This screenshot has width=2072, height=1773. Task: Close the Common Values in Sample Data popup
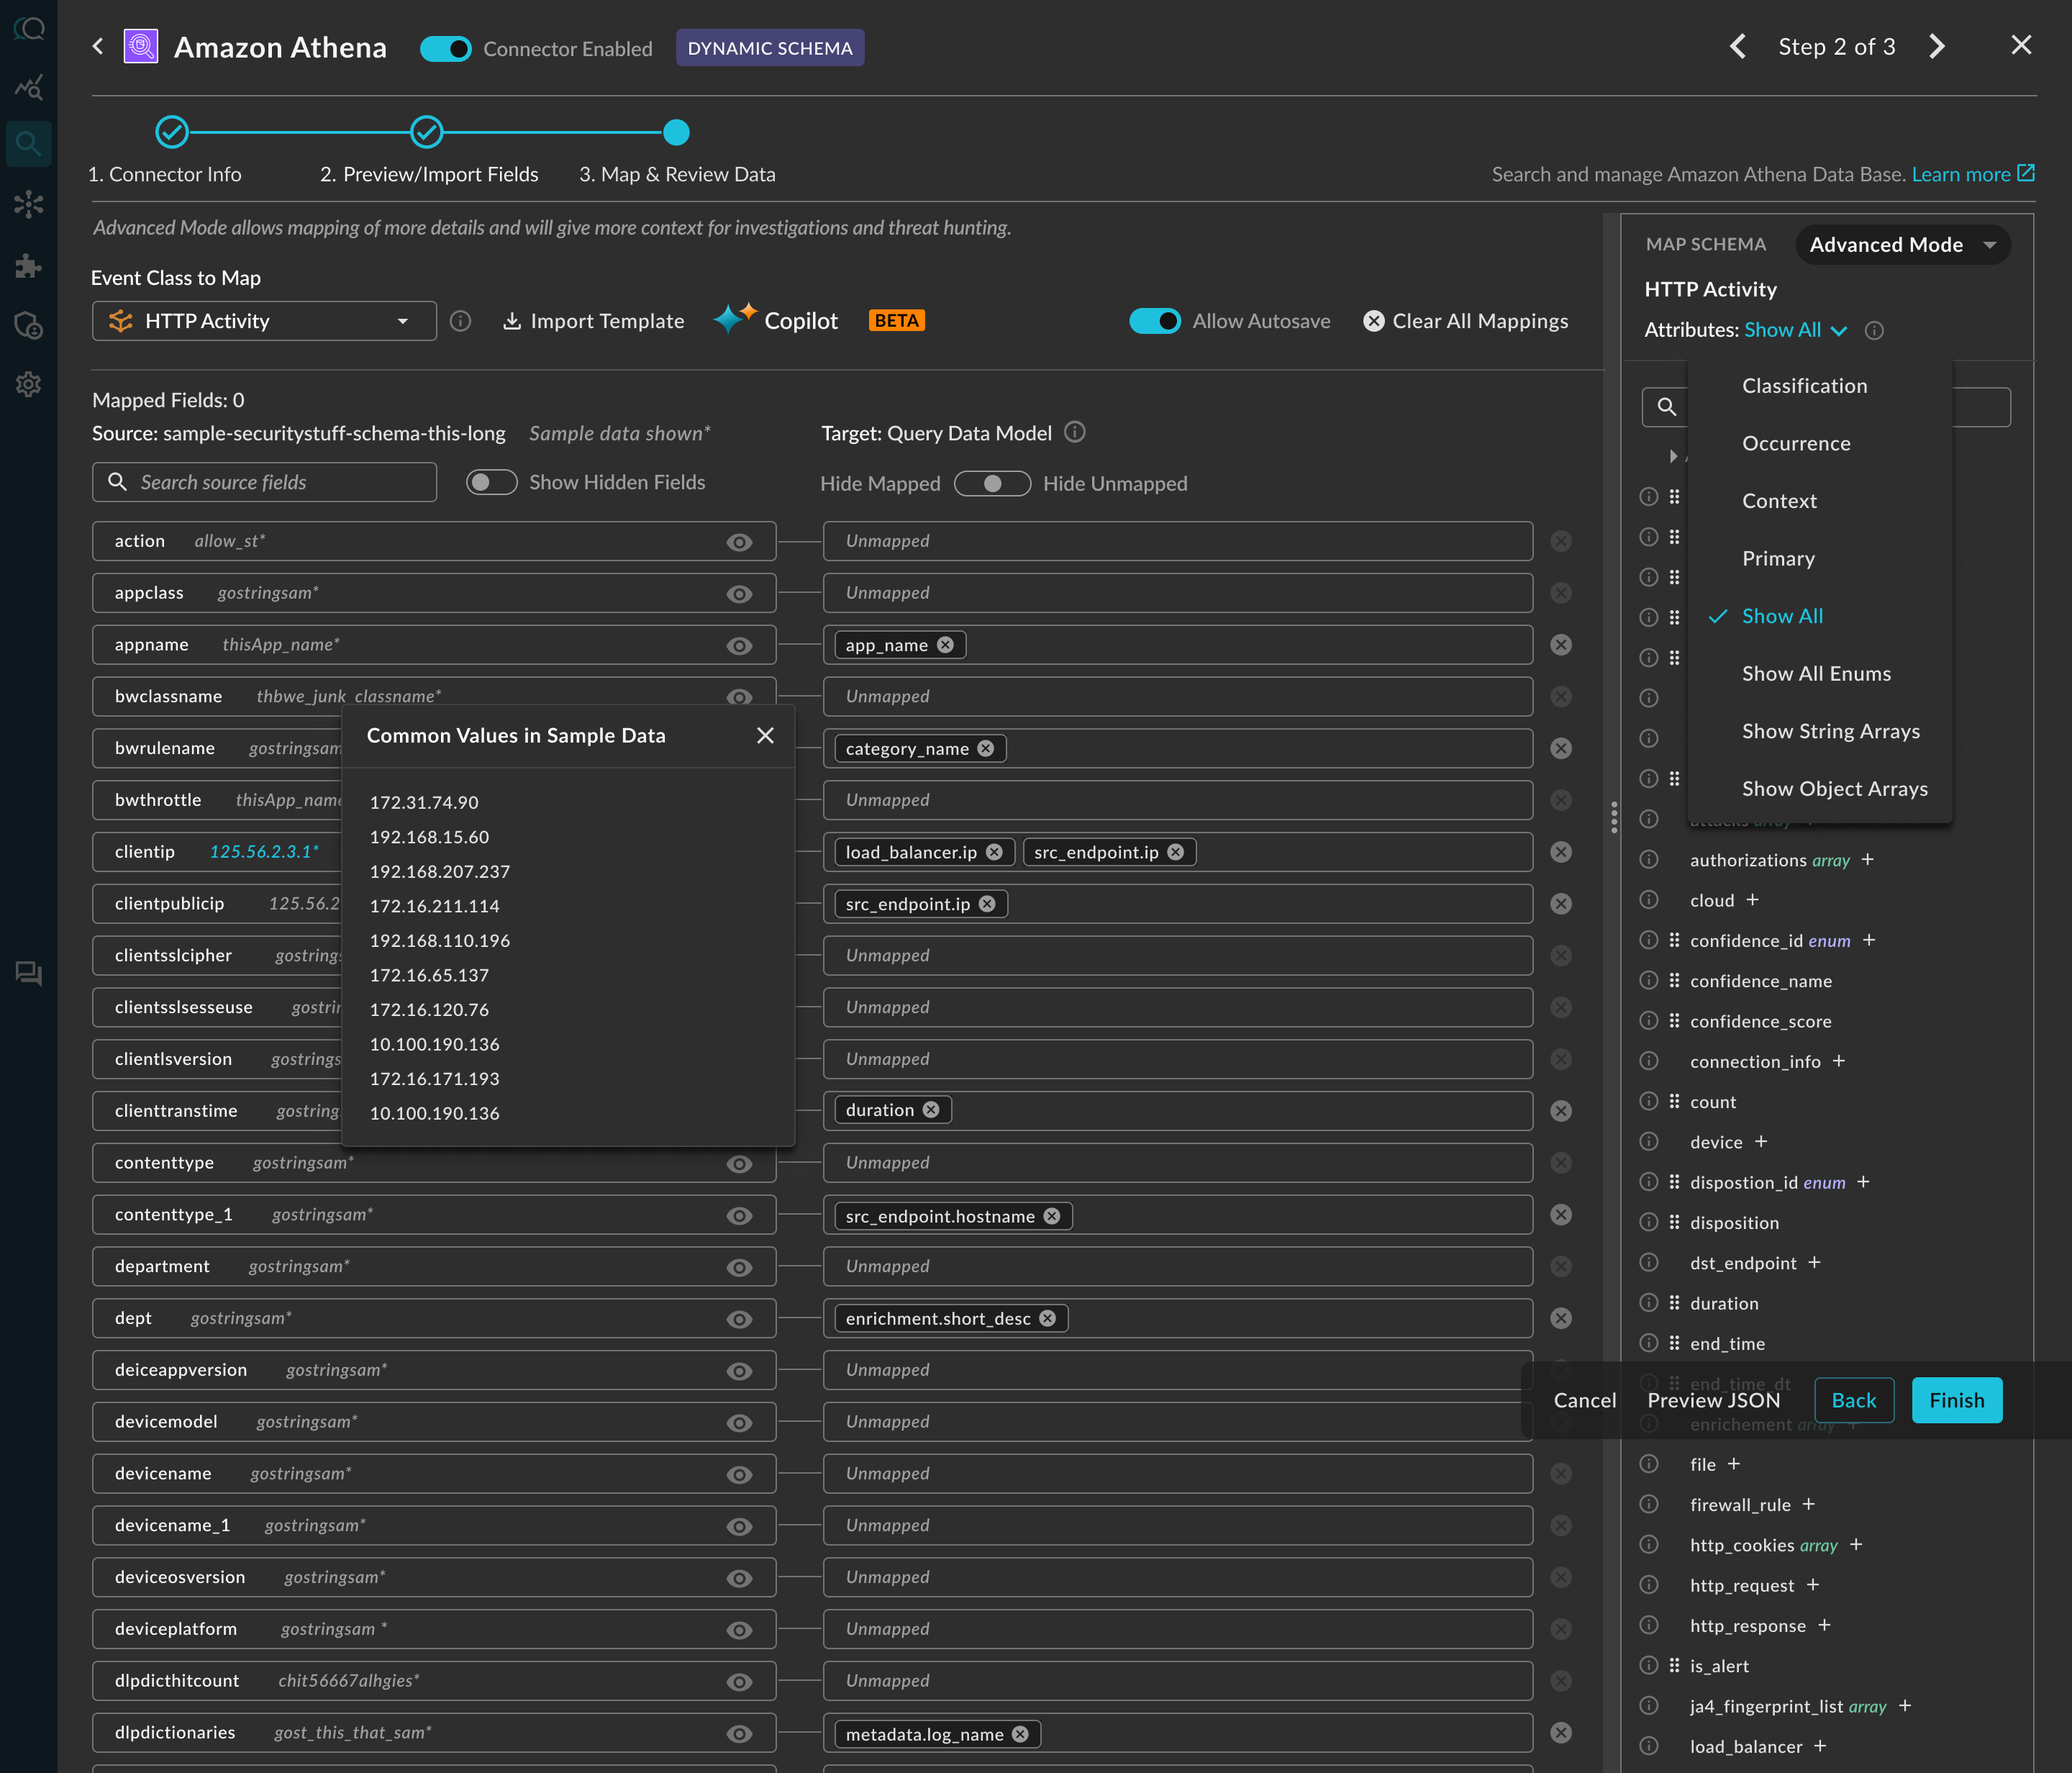(x=766, y=735)
